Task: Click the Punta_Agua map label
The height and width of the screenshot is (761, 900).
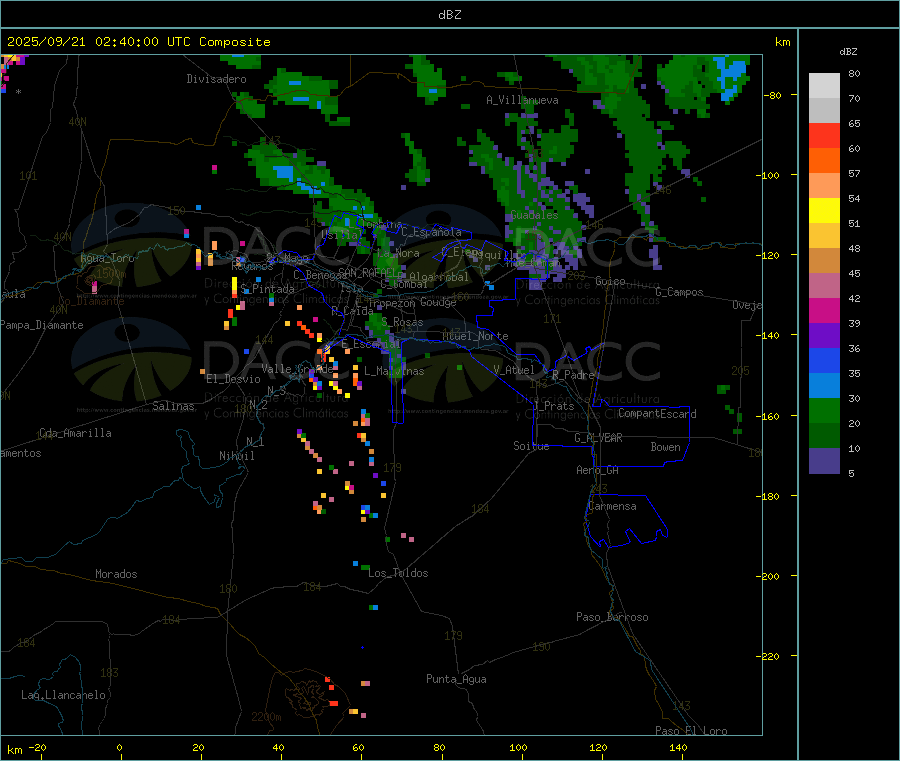Action: (456, 679)
